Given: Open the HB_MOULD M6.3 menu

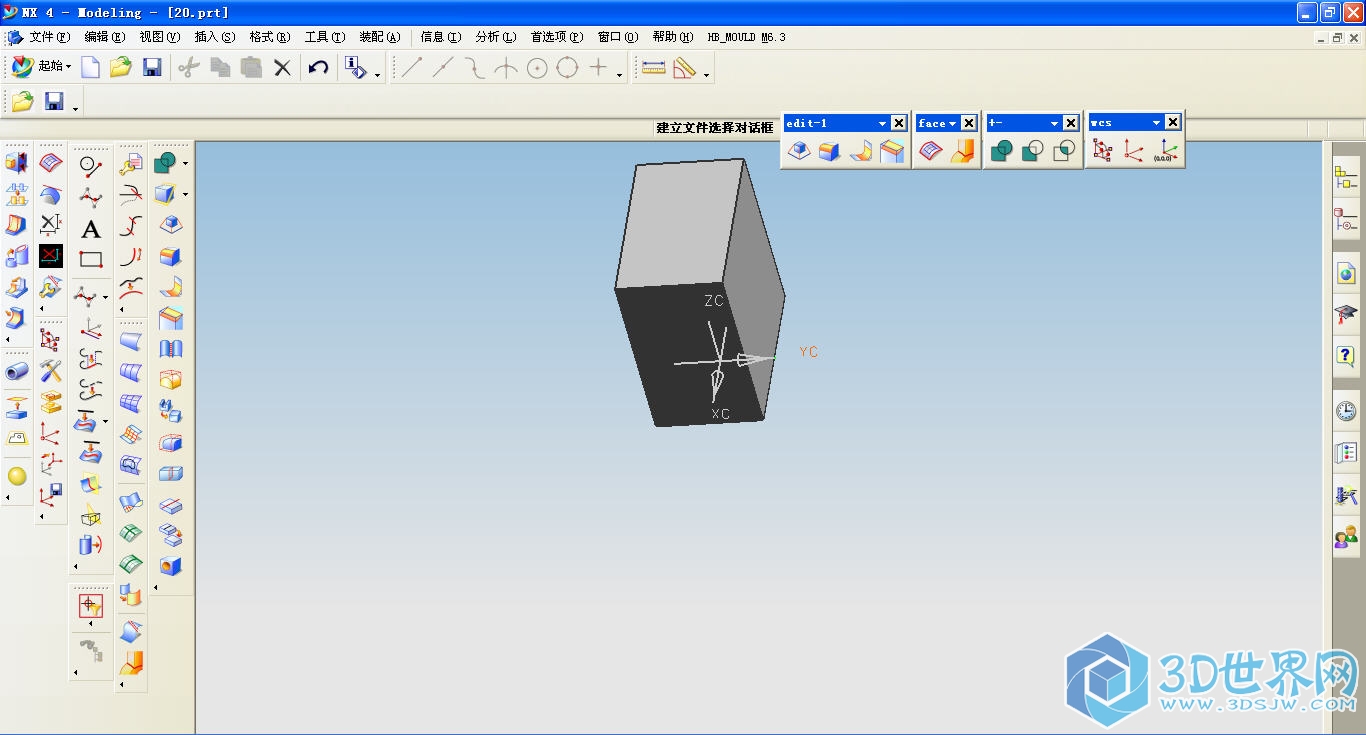Looking at the screenshot, I should (x=747, y=37).
